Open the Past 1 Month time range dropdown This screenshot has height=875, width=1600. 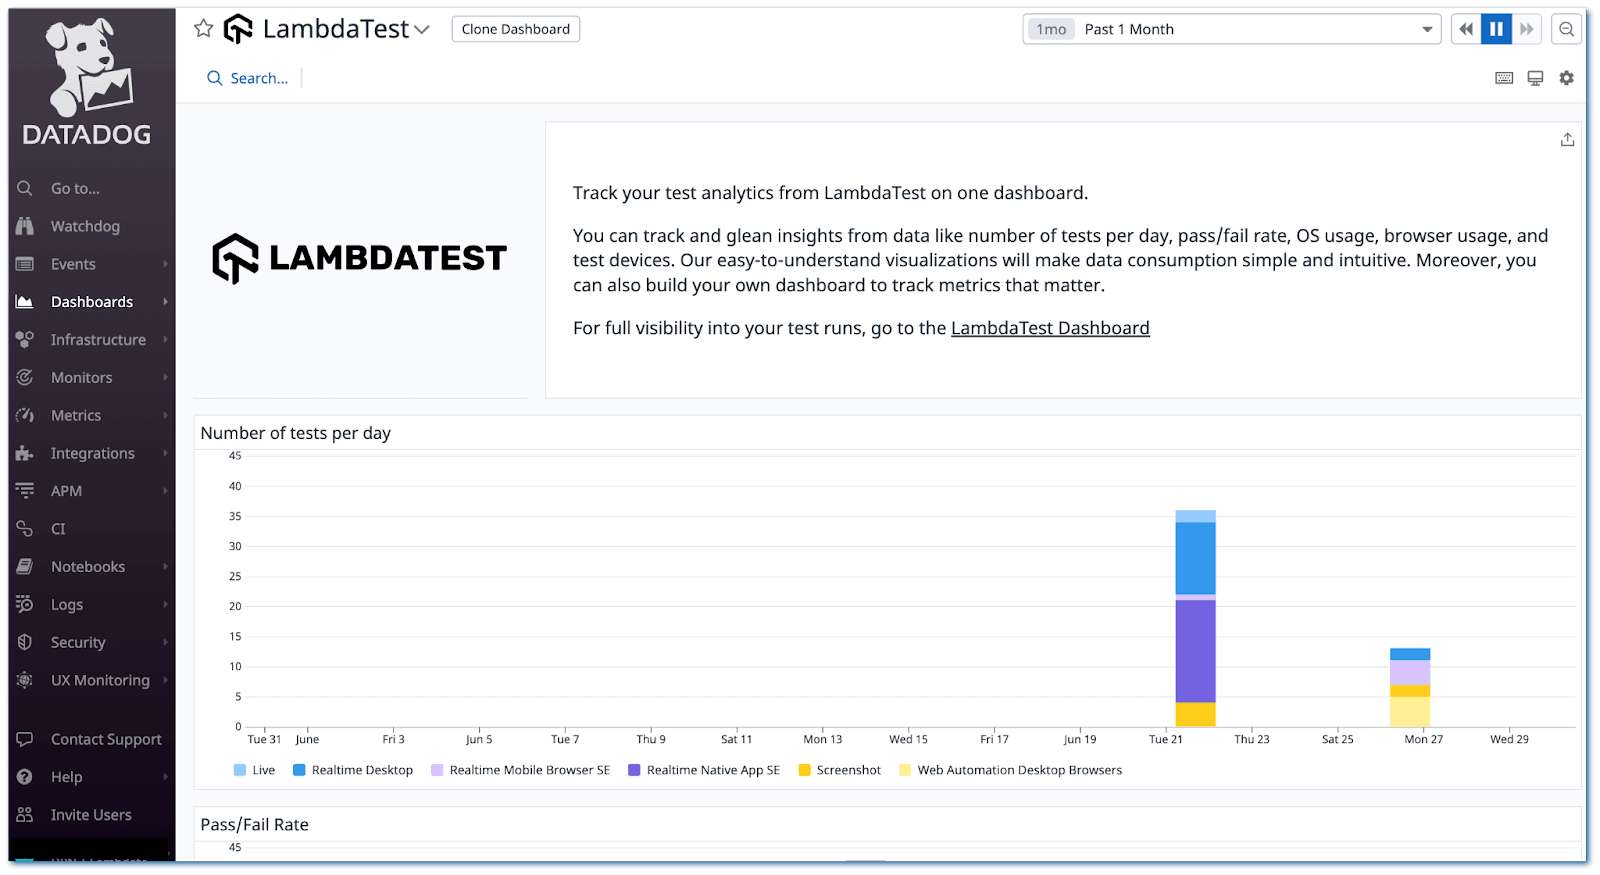coord(1232,29)
